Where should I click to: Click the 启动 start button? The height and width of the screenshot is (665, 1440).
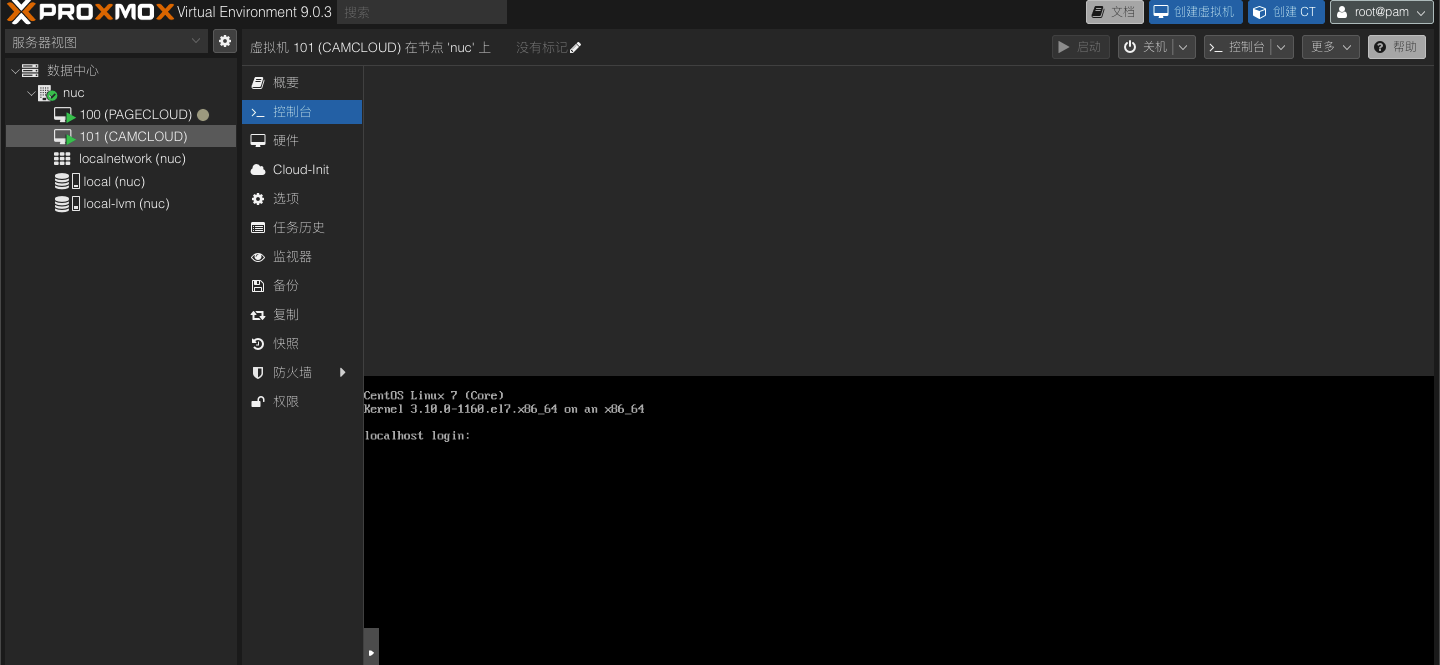click(1081, 47)
